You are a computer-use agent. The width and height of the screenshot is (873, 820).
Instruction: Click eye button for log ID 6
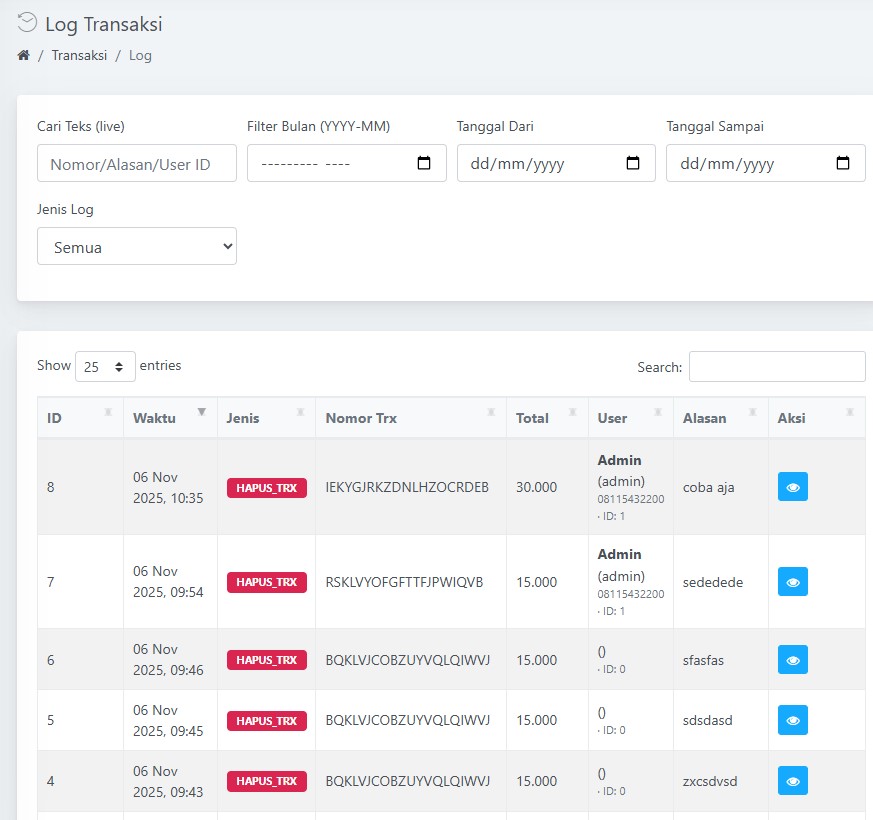(792, 660)
